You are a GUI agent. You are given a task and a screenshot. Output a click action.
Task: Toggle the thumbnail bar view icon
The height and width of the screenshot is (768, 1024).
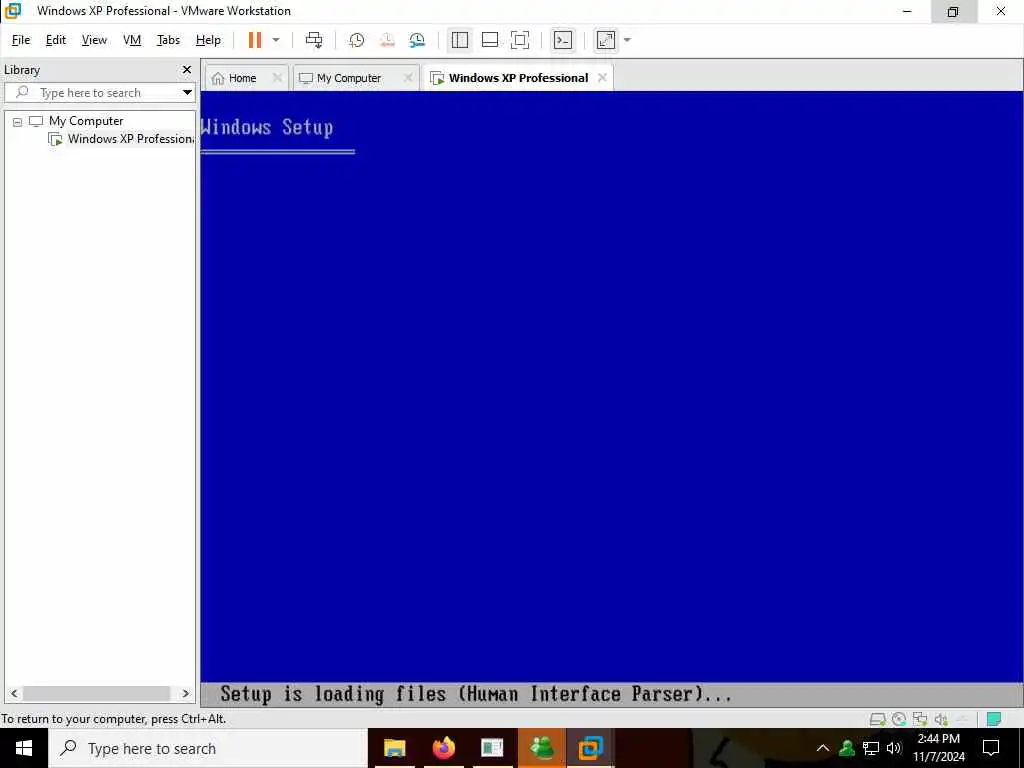tap(490, 40)
